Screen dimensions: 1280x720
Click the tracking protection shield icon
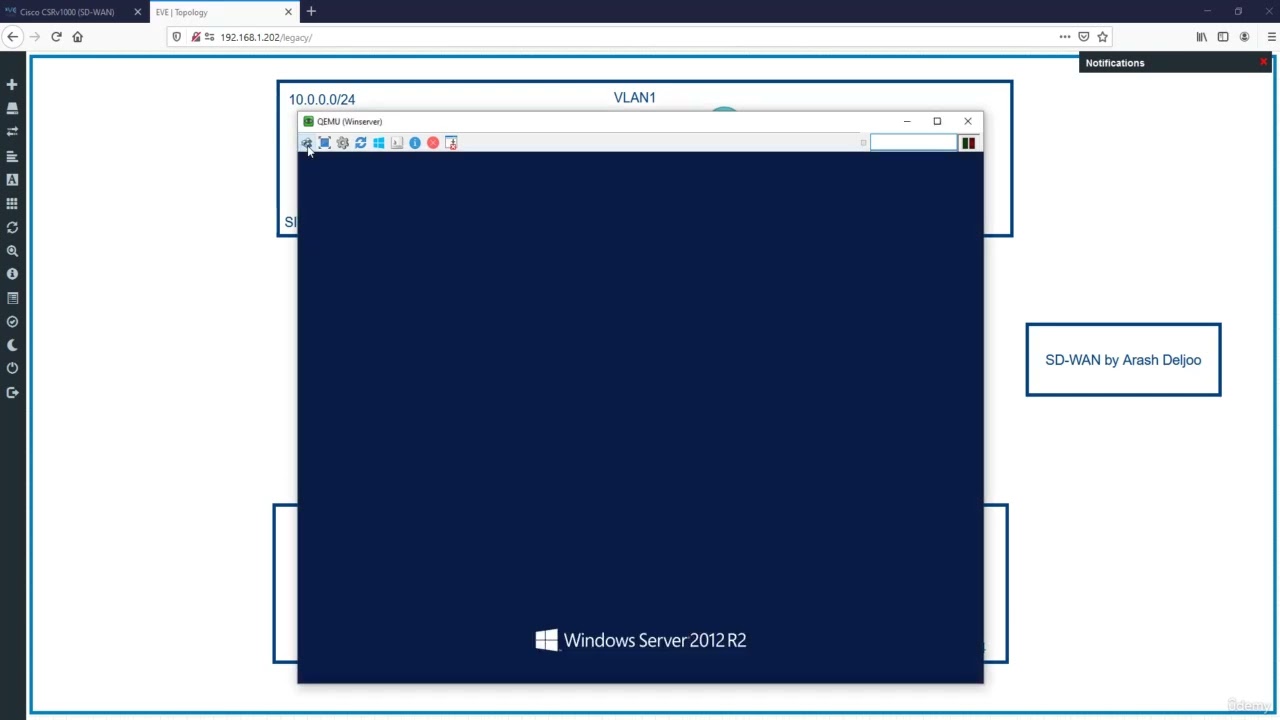(177, 37)
